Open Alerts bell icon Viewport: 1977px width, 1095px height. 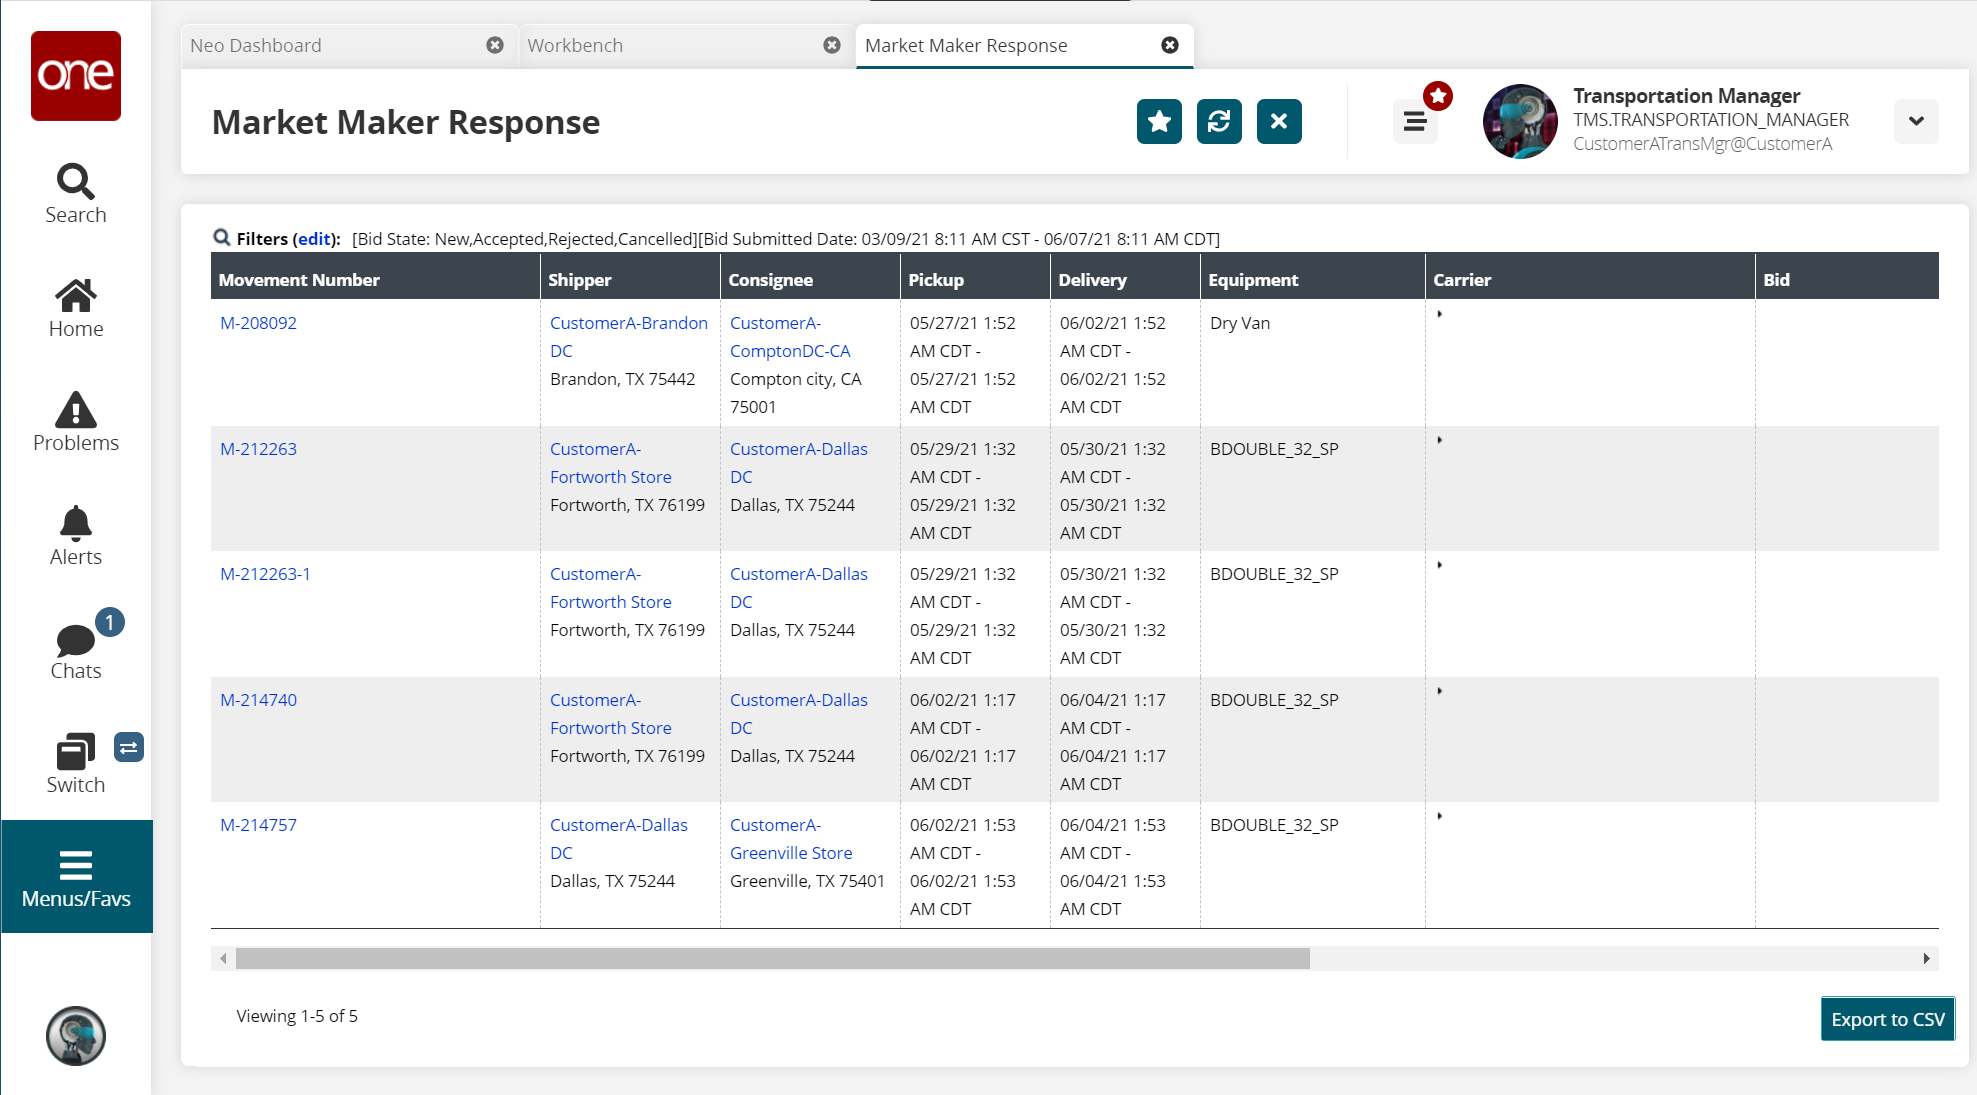point(76,536)
